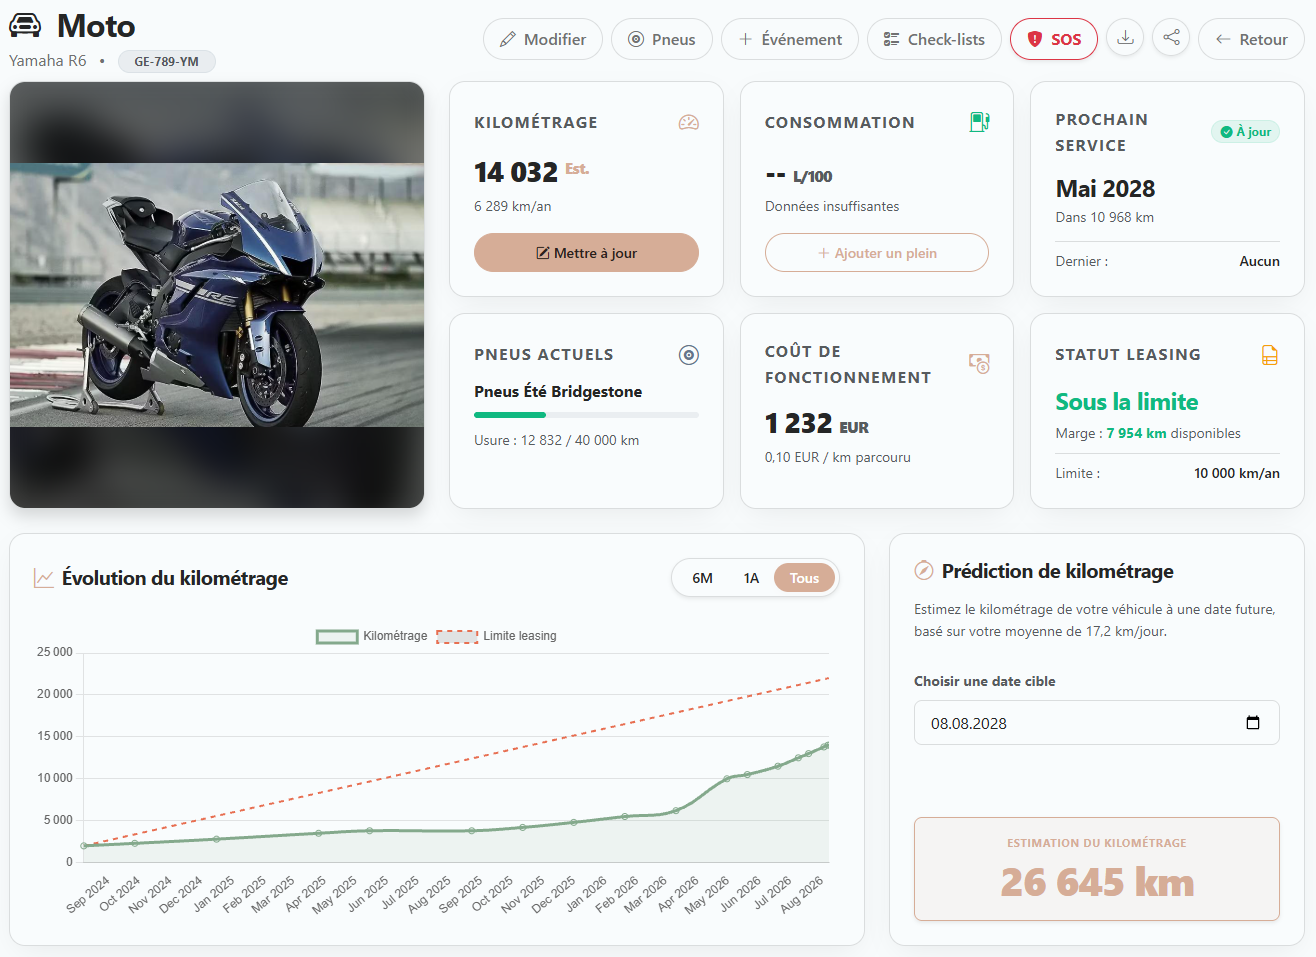This screenshot has height=957, width=1316.
Task: Select the Tous chart range
Action: click(804, 578)
